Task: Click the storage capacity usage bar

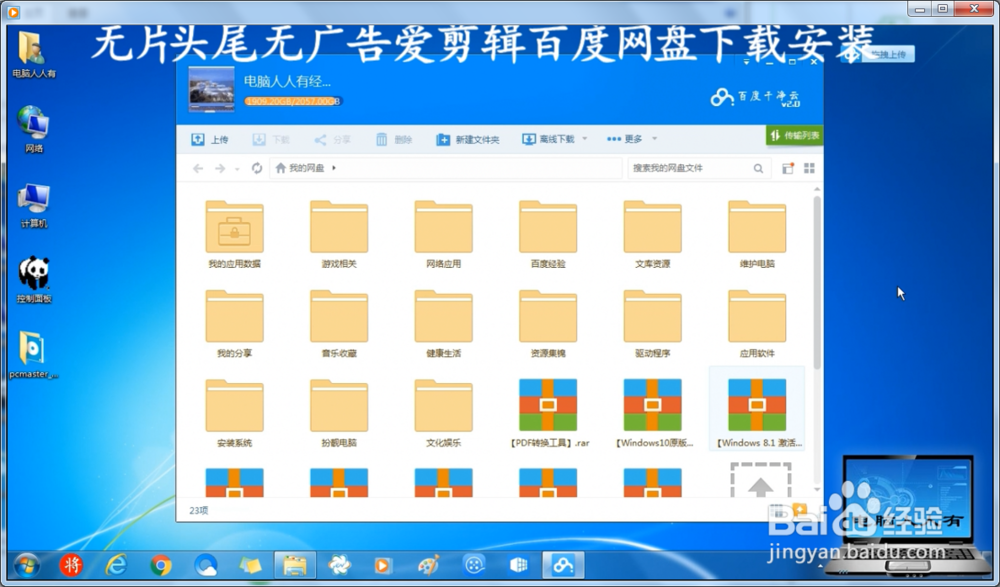Action: [x=293, y=101]
